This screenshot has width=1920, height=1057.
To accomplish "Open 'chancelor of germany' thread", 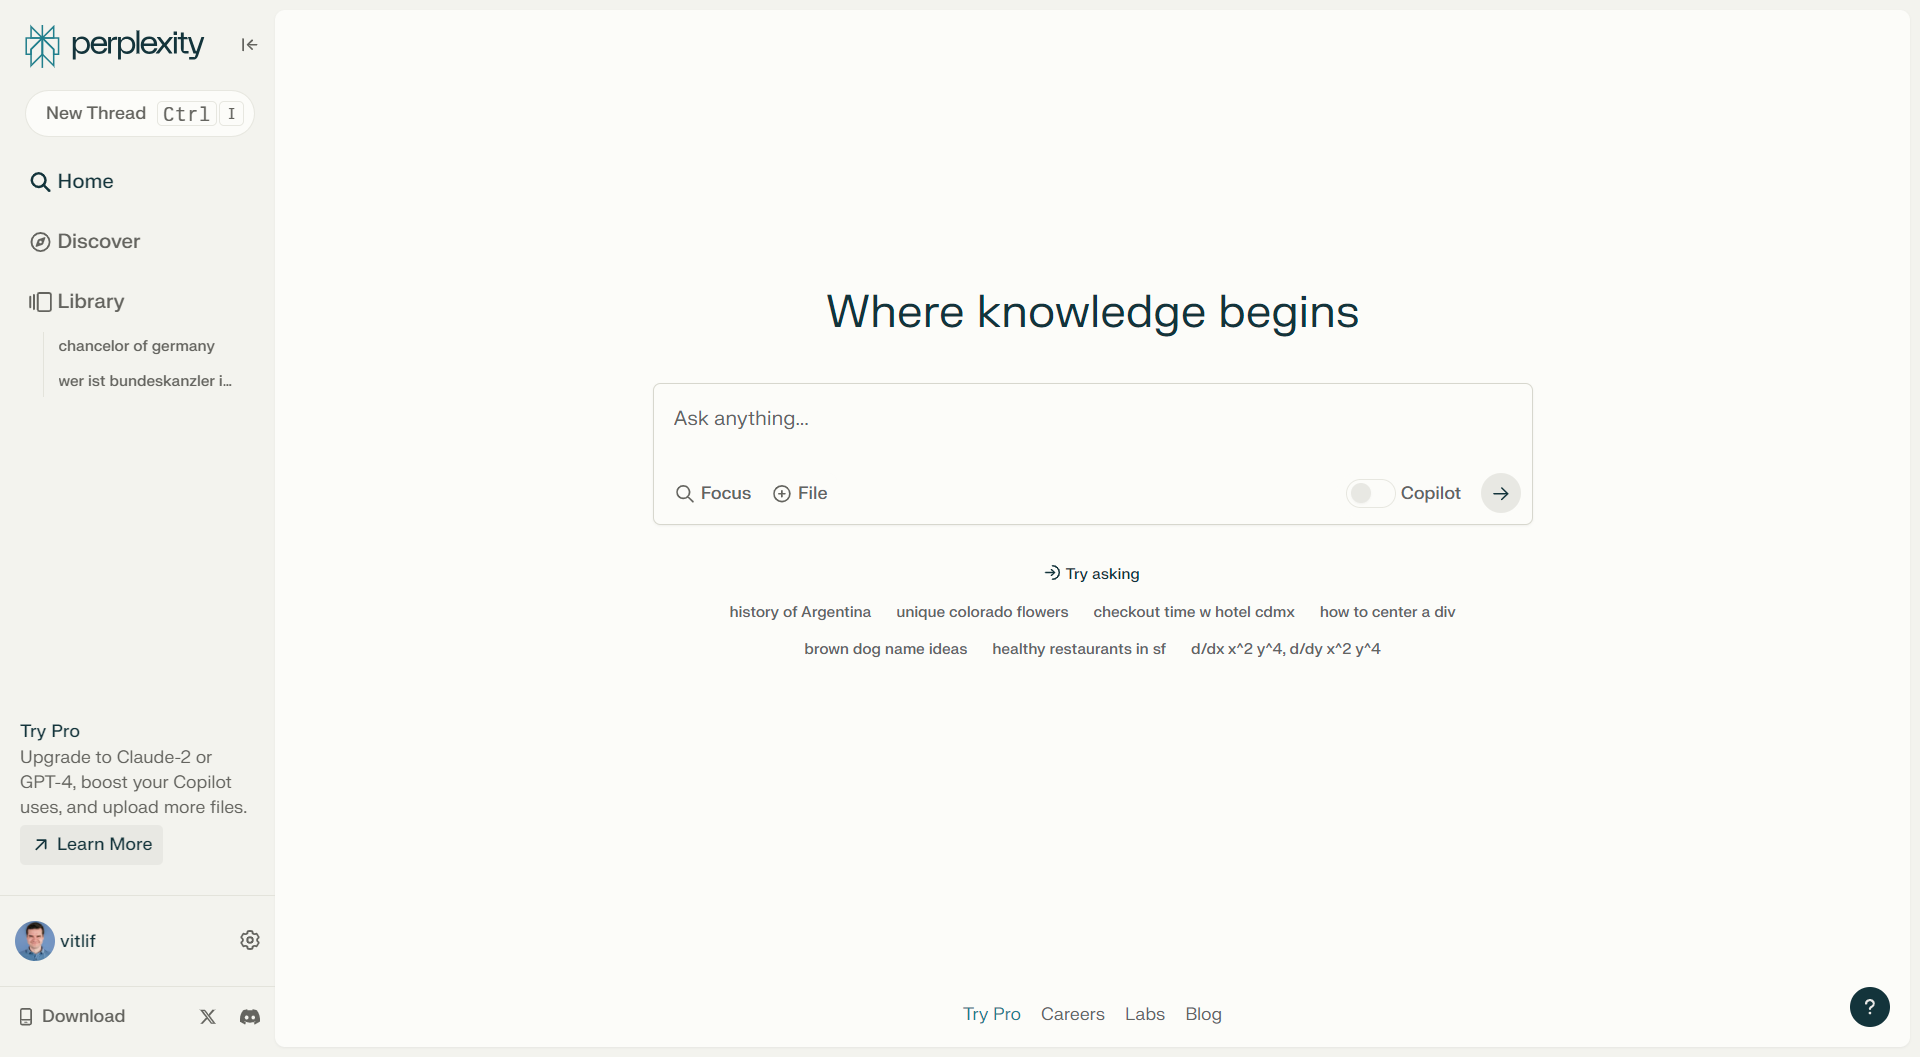I will coord(136,346).
